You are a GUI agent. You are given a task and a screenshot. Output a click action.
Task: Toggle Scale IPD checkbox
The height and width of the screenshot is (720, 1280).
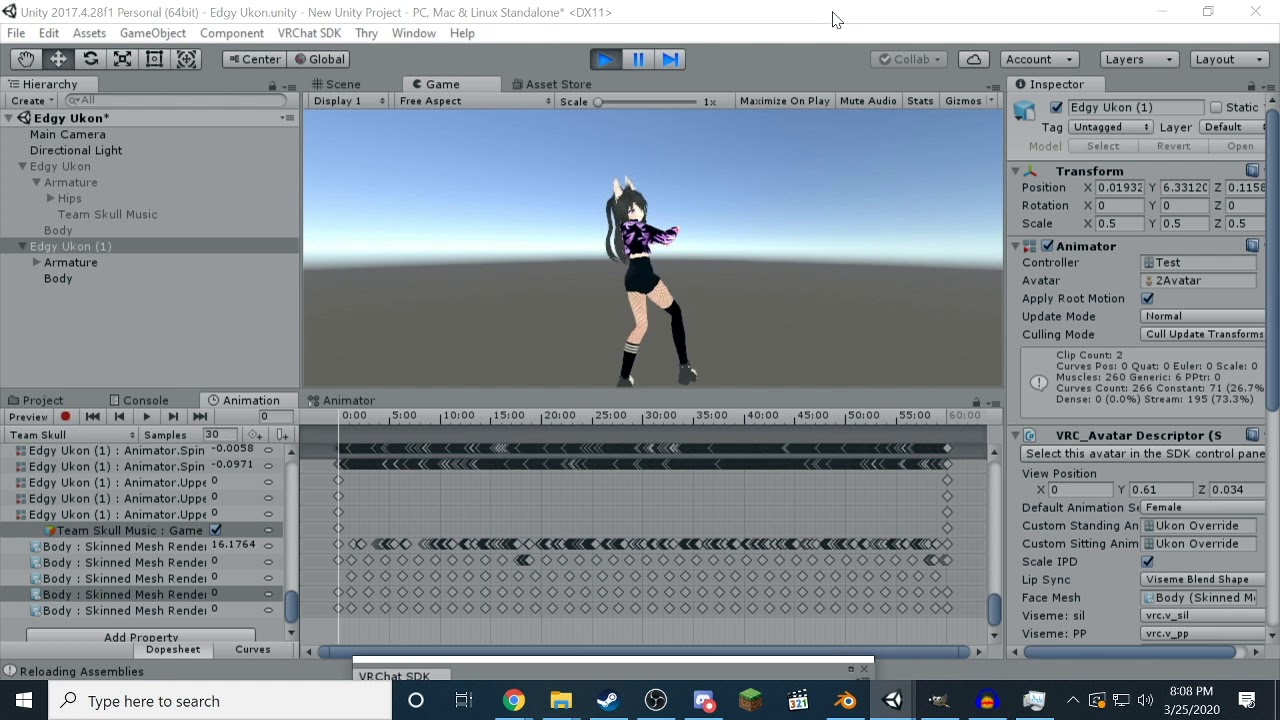point(1148,562)
